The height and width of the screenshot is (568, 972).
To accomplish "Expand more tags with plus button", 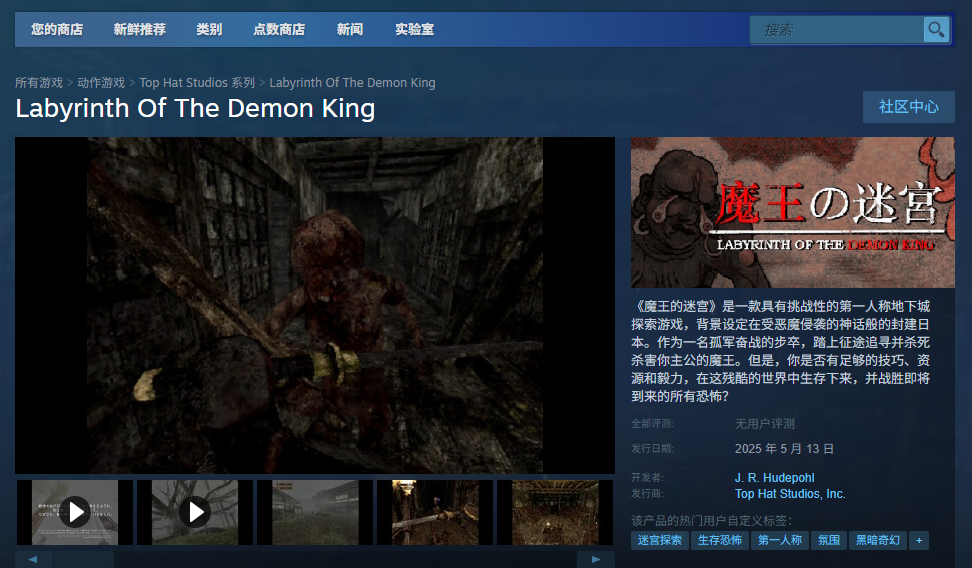I will tap(918, 540).
